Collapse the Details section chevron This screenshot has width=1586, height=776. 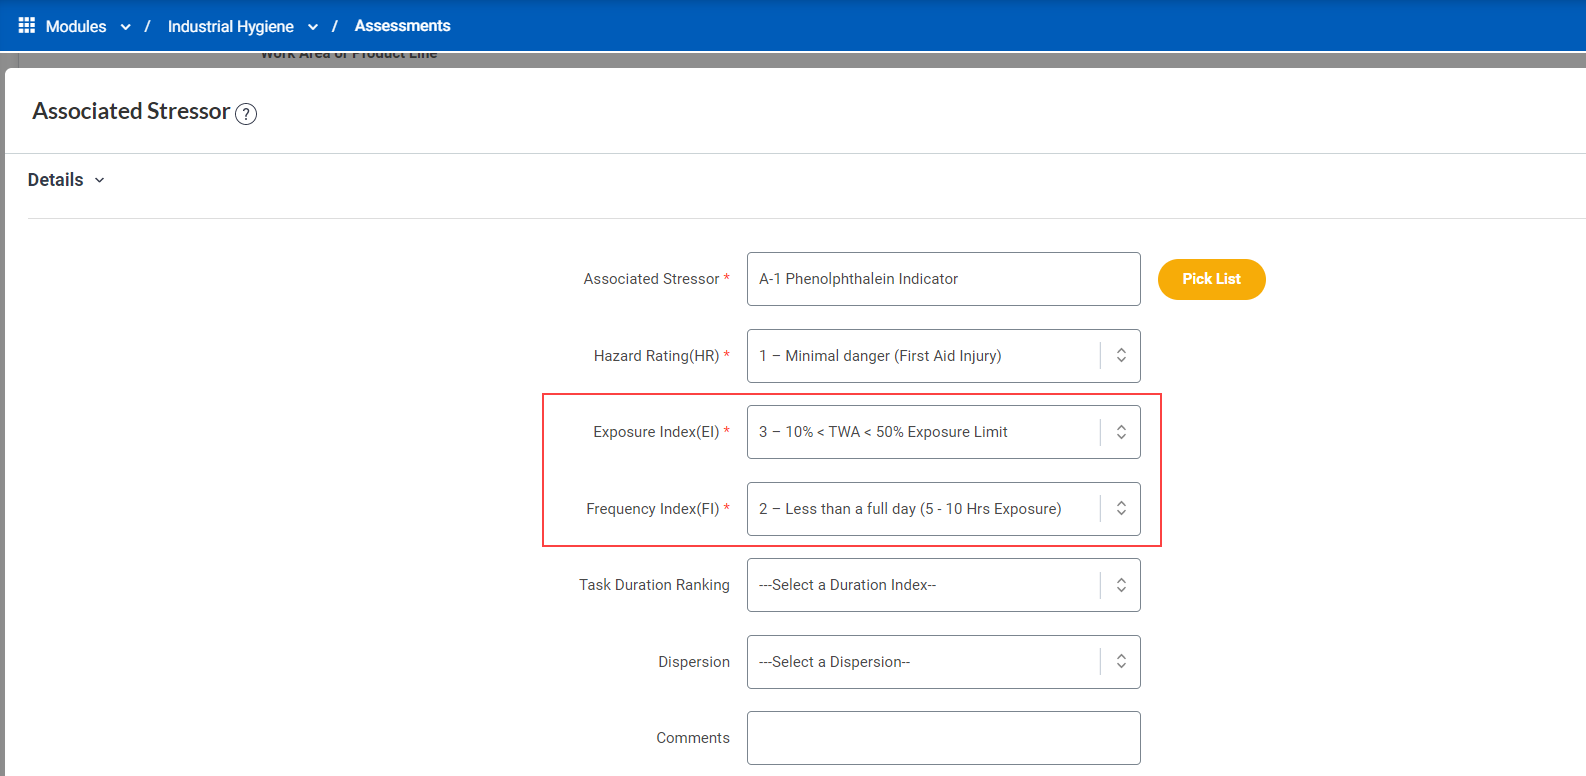[99, 181]
